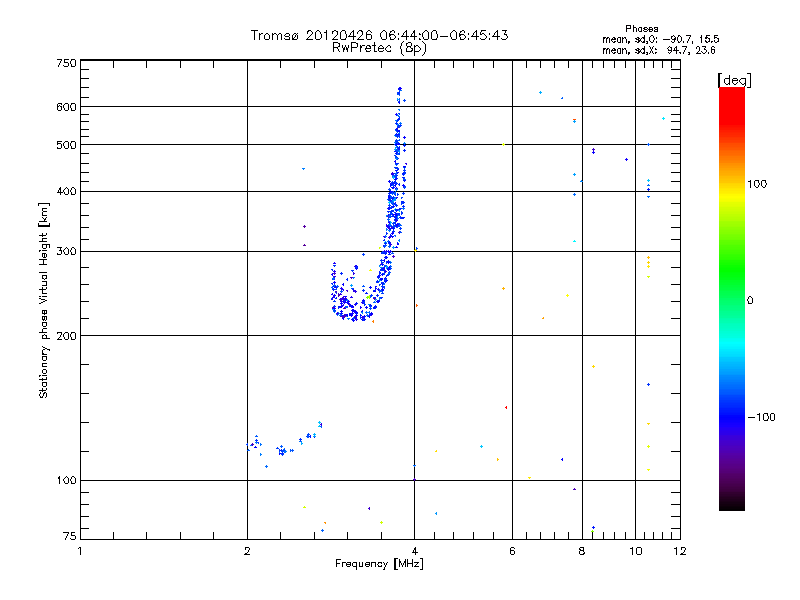Click the y-axis tick label '600'
This screenshot has width=800, height=600.
(x=66, y=107)
